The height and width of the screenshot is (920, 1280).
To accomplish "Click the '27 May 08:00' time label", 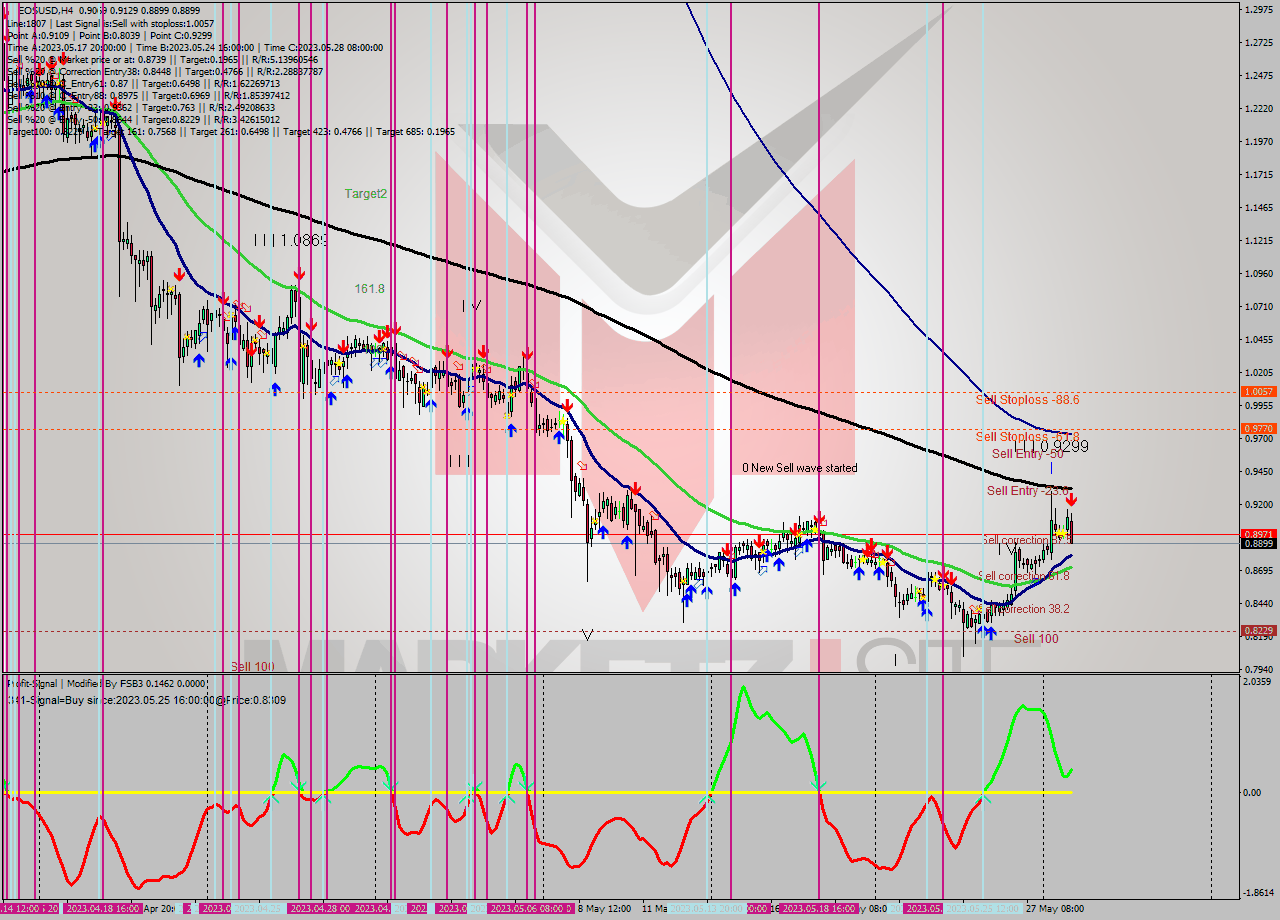I will [x=1055, y=909].
